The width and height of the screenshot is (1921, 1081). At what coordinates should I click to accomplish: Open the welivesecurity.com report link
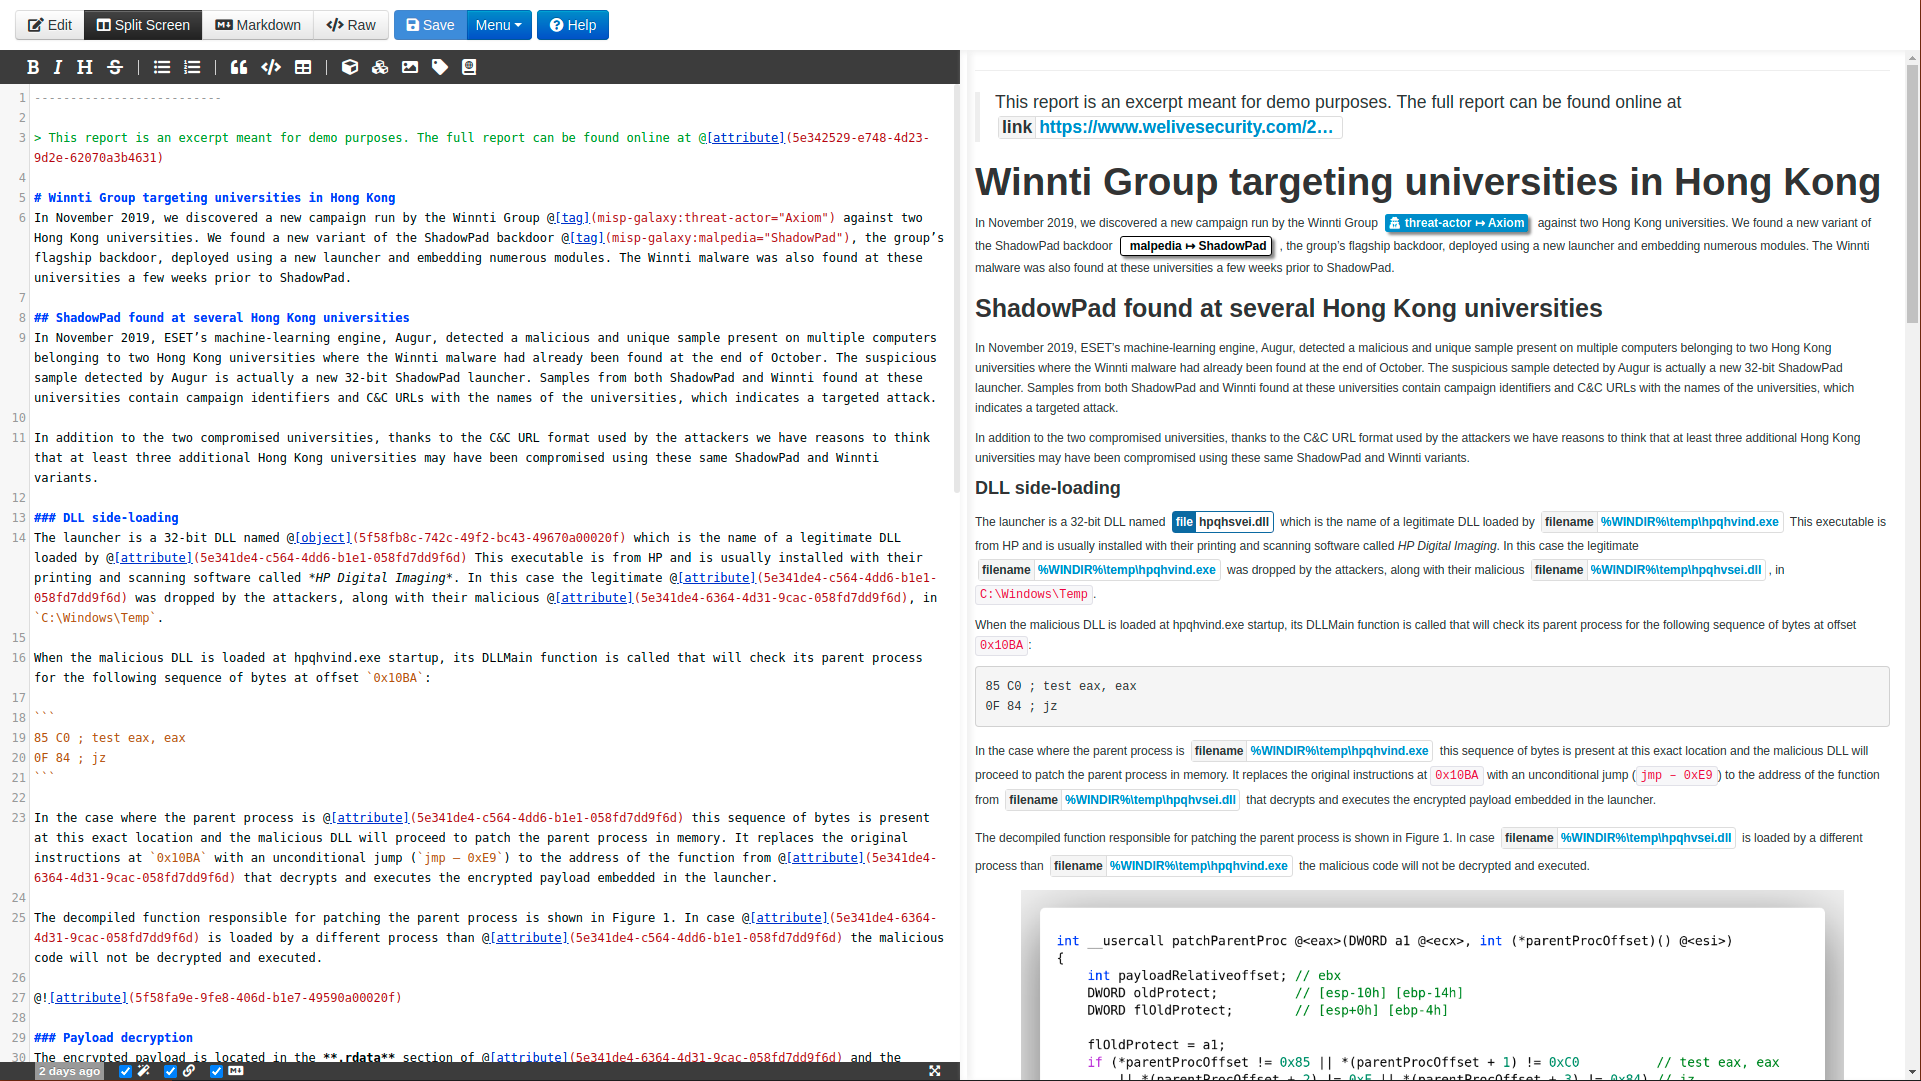tap(1185, 127)
